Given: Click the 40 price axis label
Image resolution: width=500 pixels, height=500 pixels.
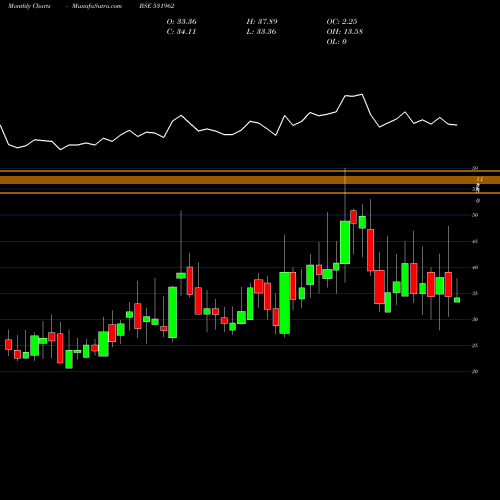Looking at the screenshot, I should tap(475, 267).
